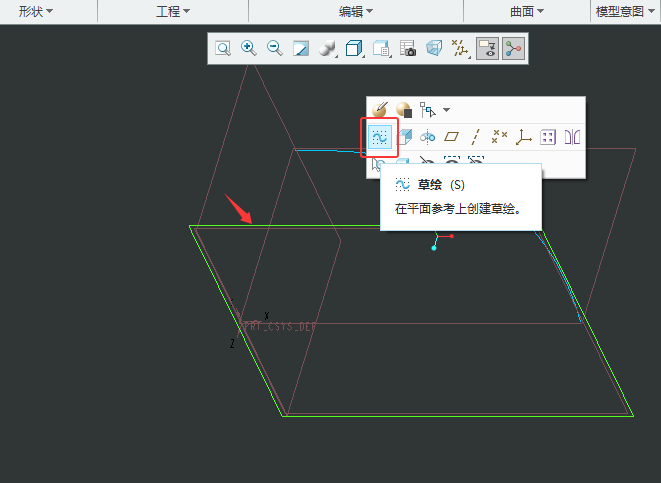Click the Extrude box icon in mini toolbar

(x=404, y=137)
